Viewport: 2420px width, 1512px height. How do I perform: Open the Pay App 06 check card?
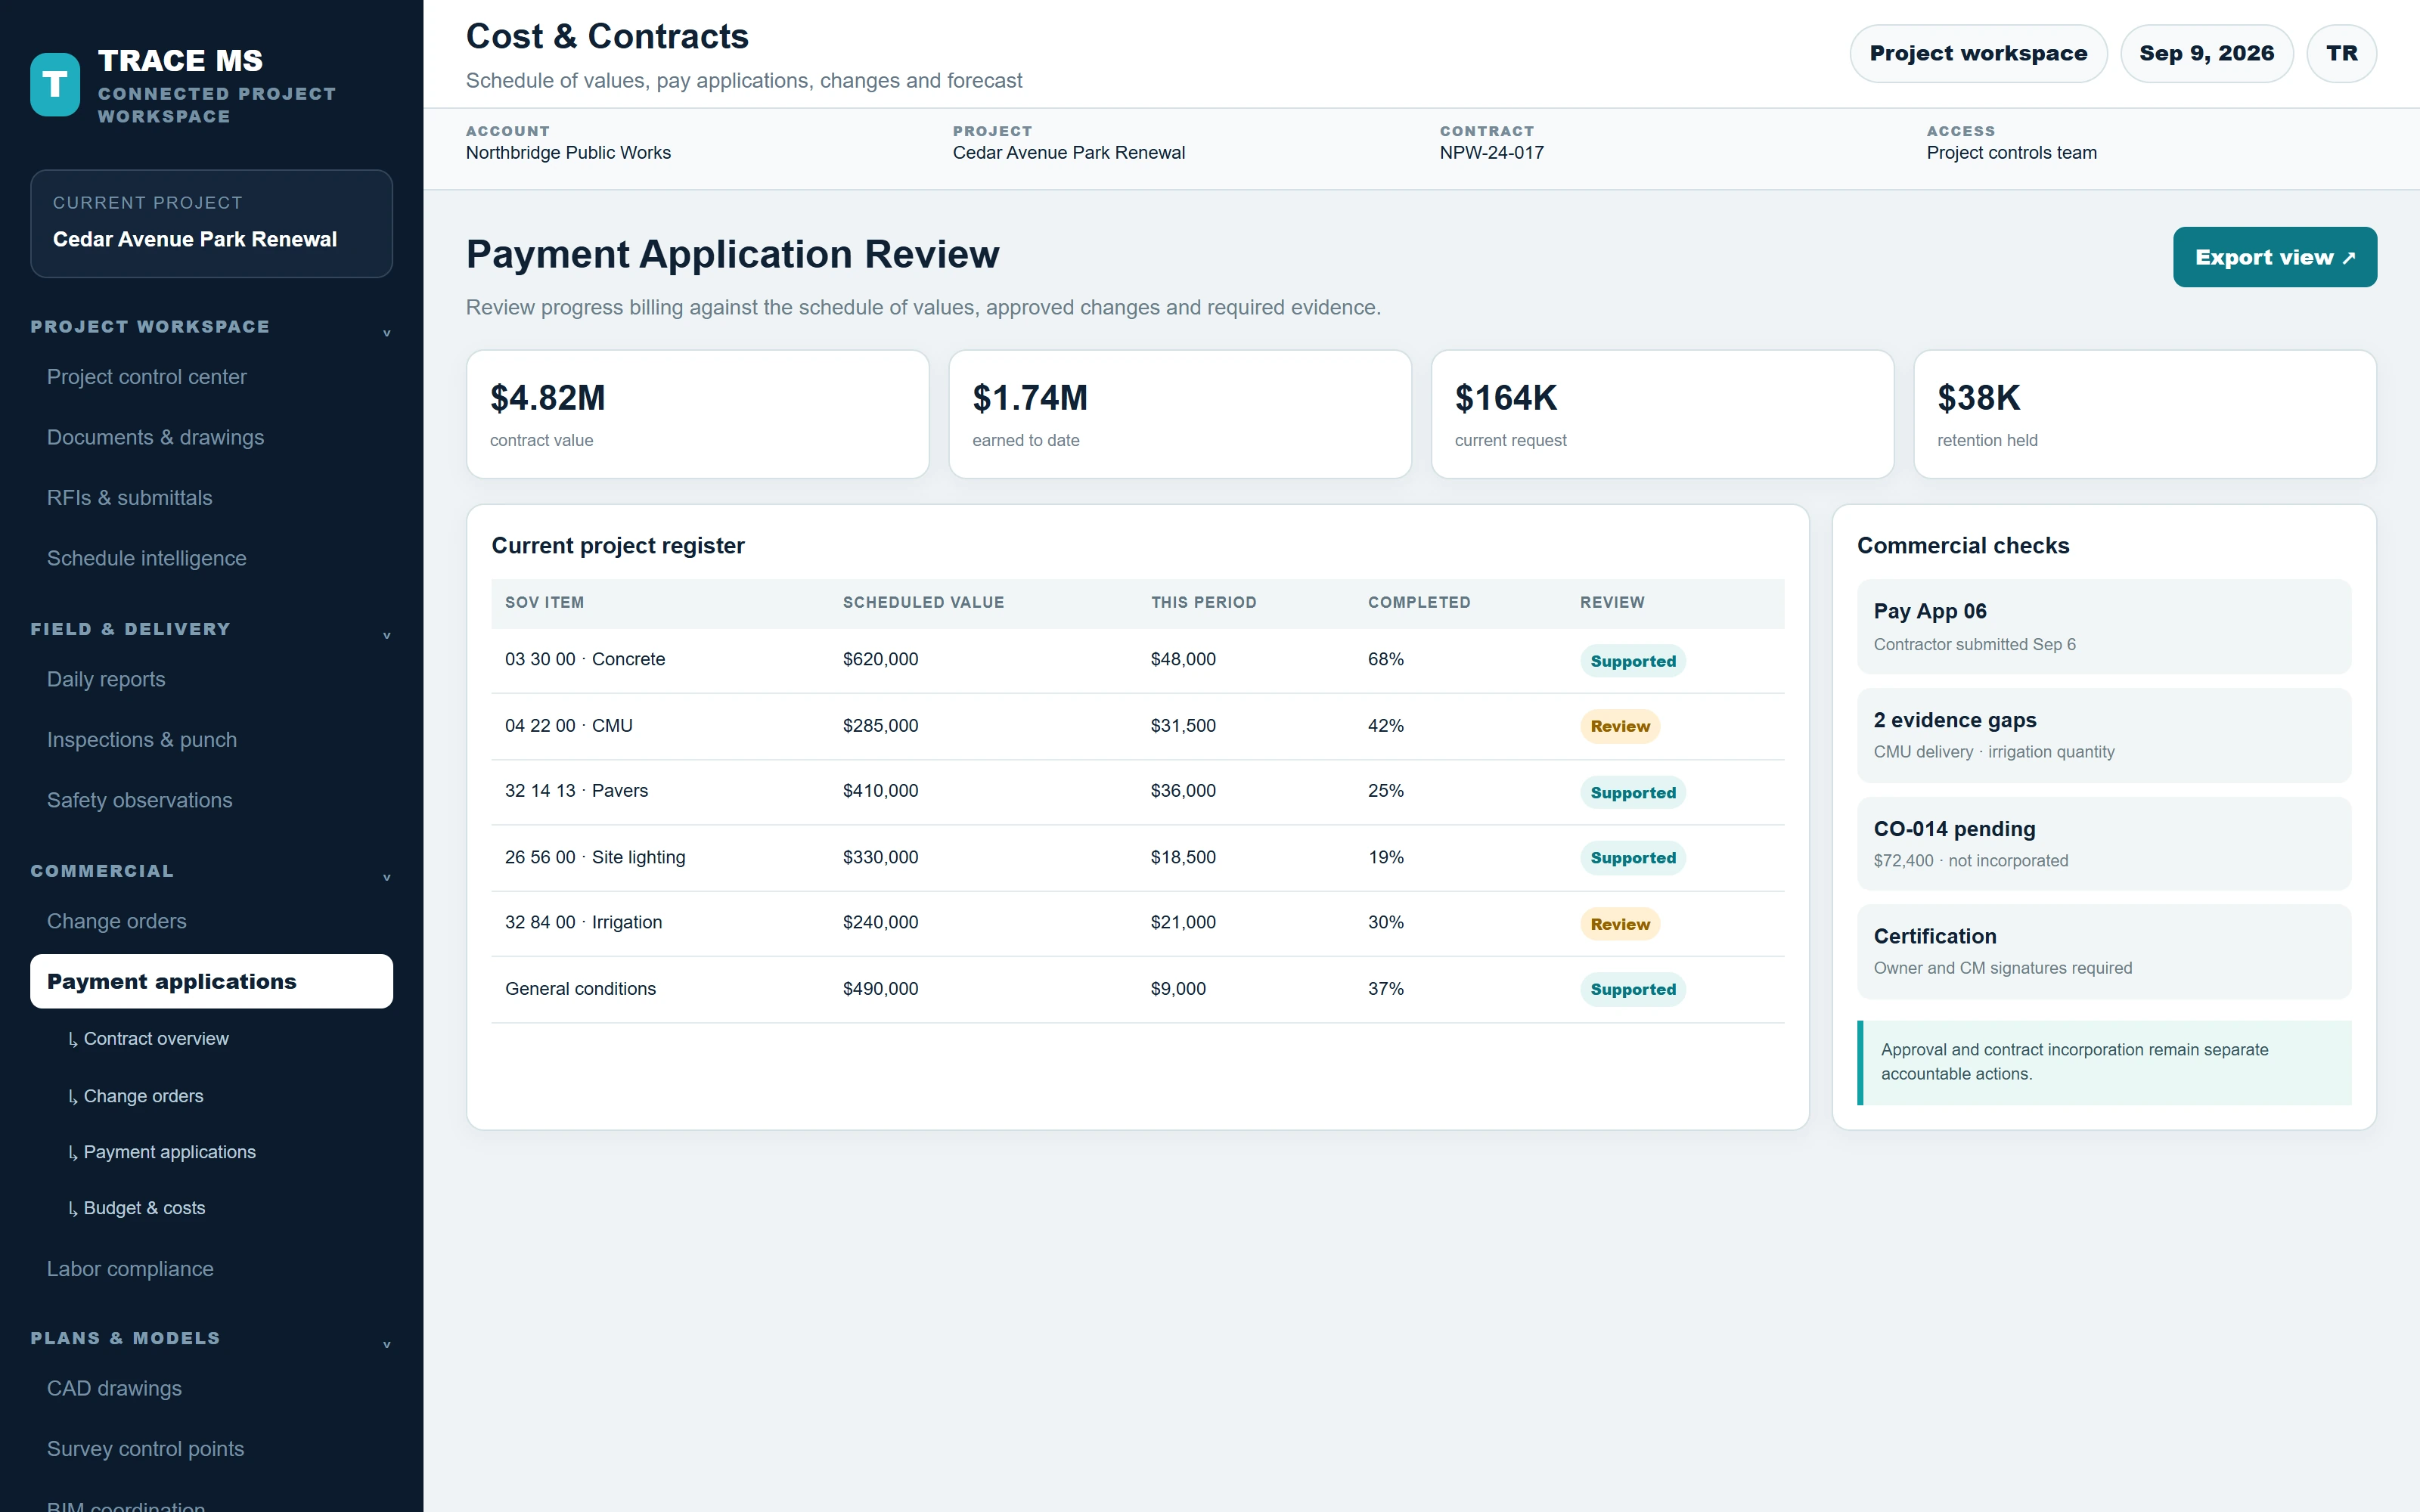click(2104, 627)
